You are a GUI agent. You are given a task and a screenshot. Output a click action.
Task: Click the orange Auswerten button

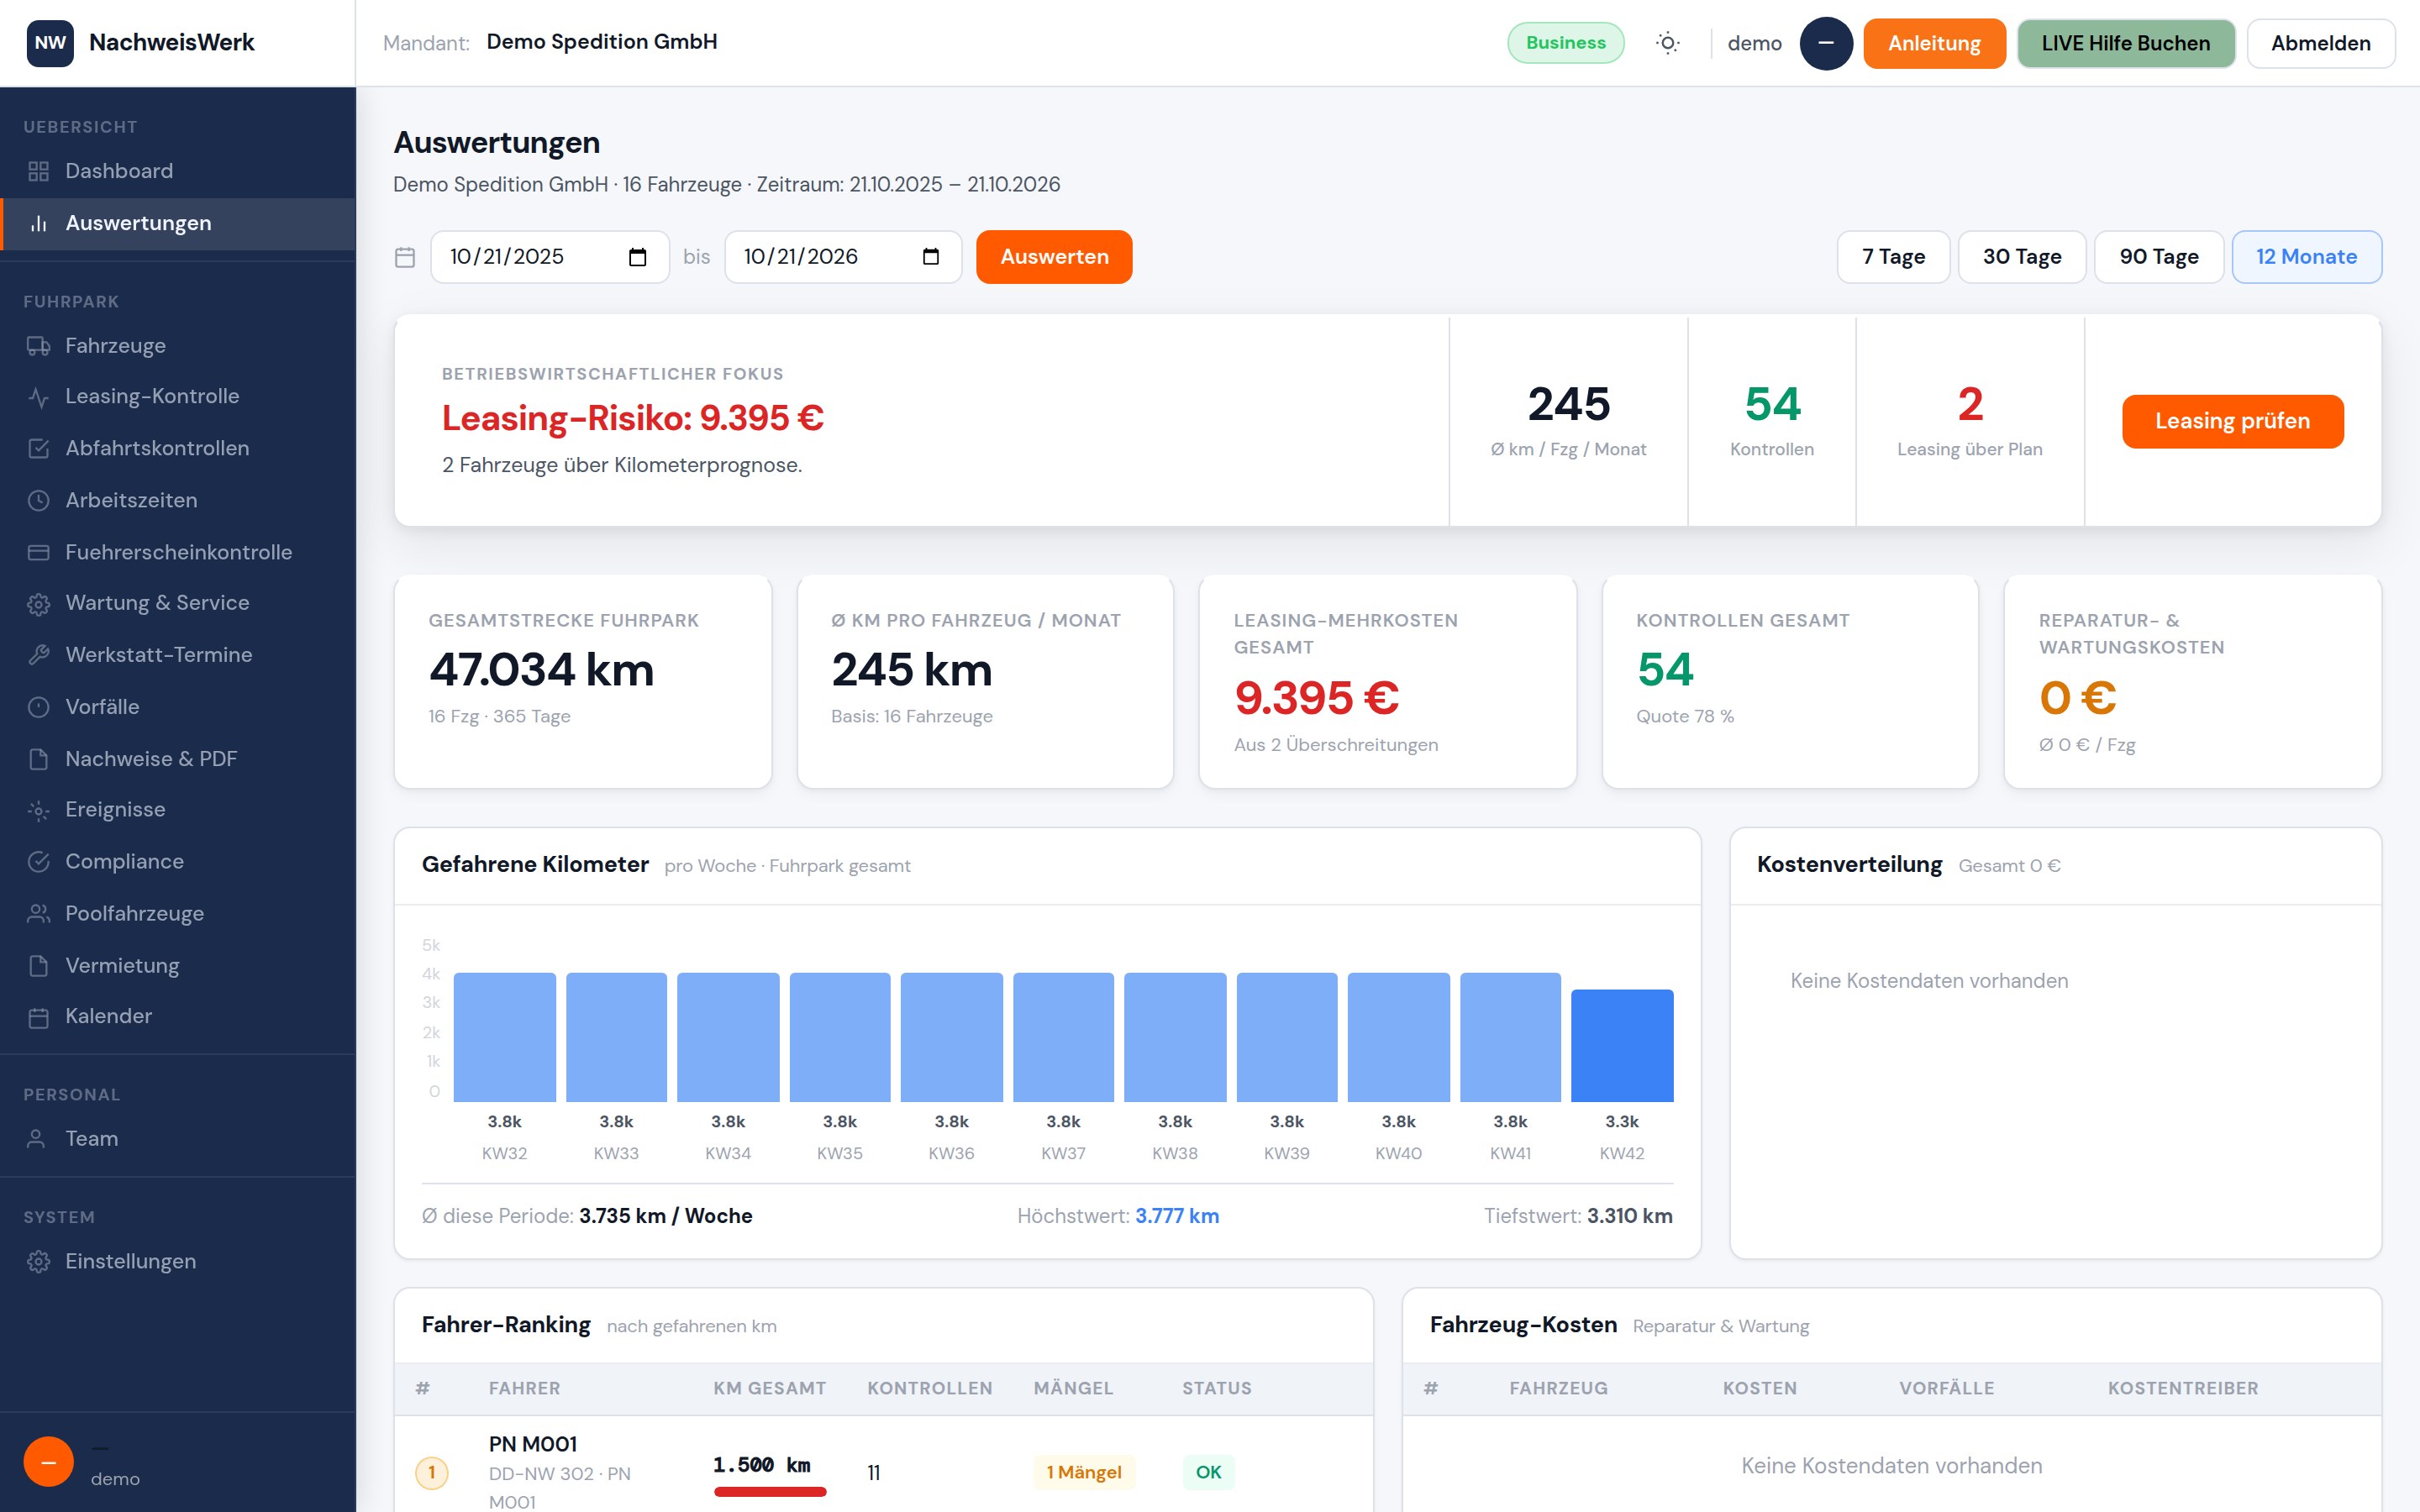tap(1054, 257)
